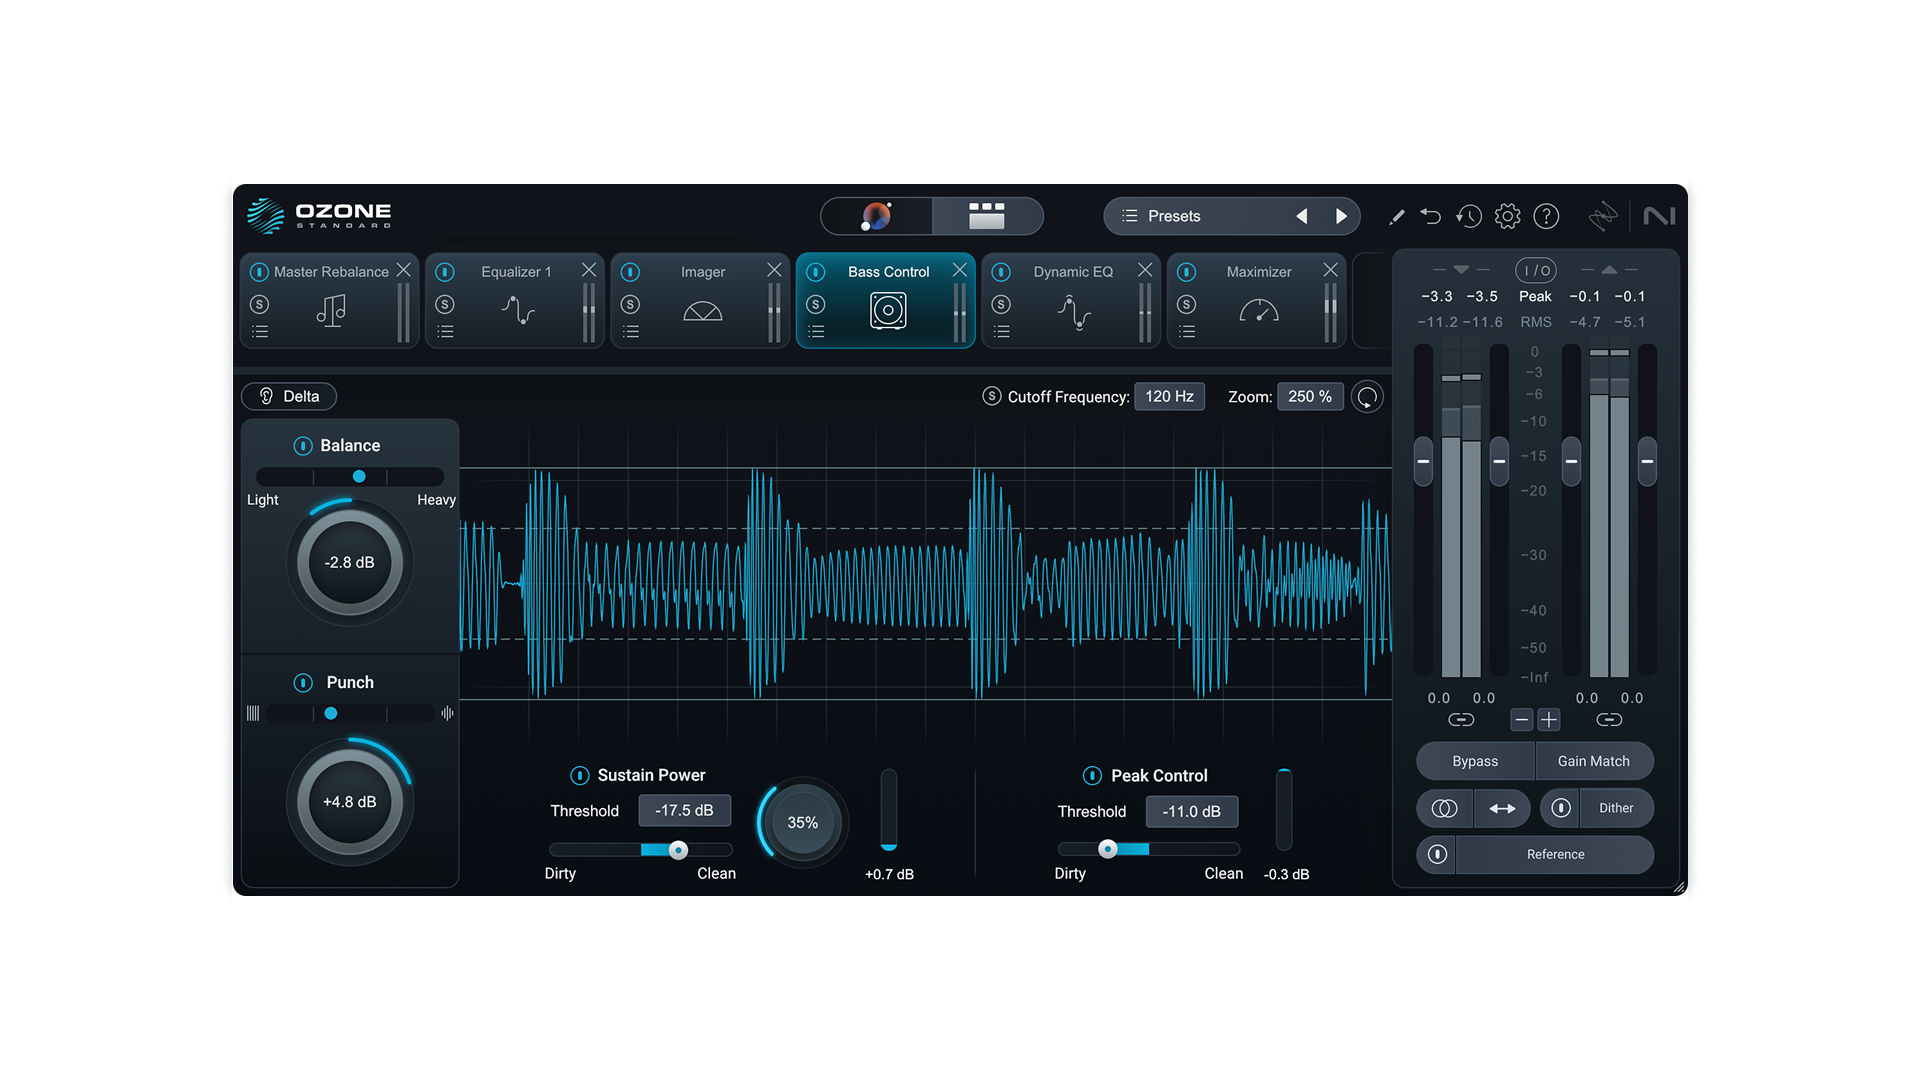This screenshot has height=1080, width=1920.
Task: Switch to the Bass Control tab
Action: 887,271
